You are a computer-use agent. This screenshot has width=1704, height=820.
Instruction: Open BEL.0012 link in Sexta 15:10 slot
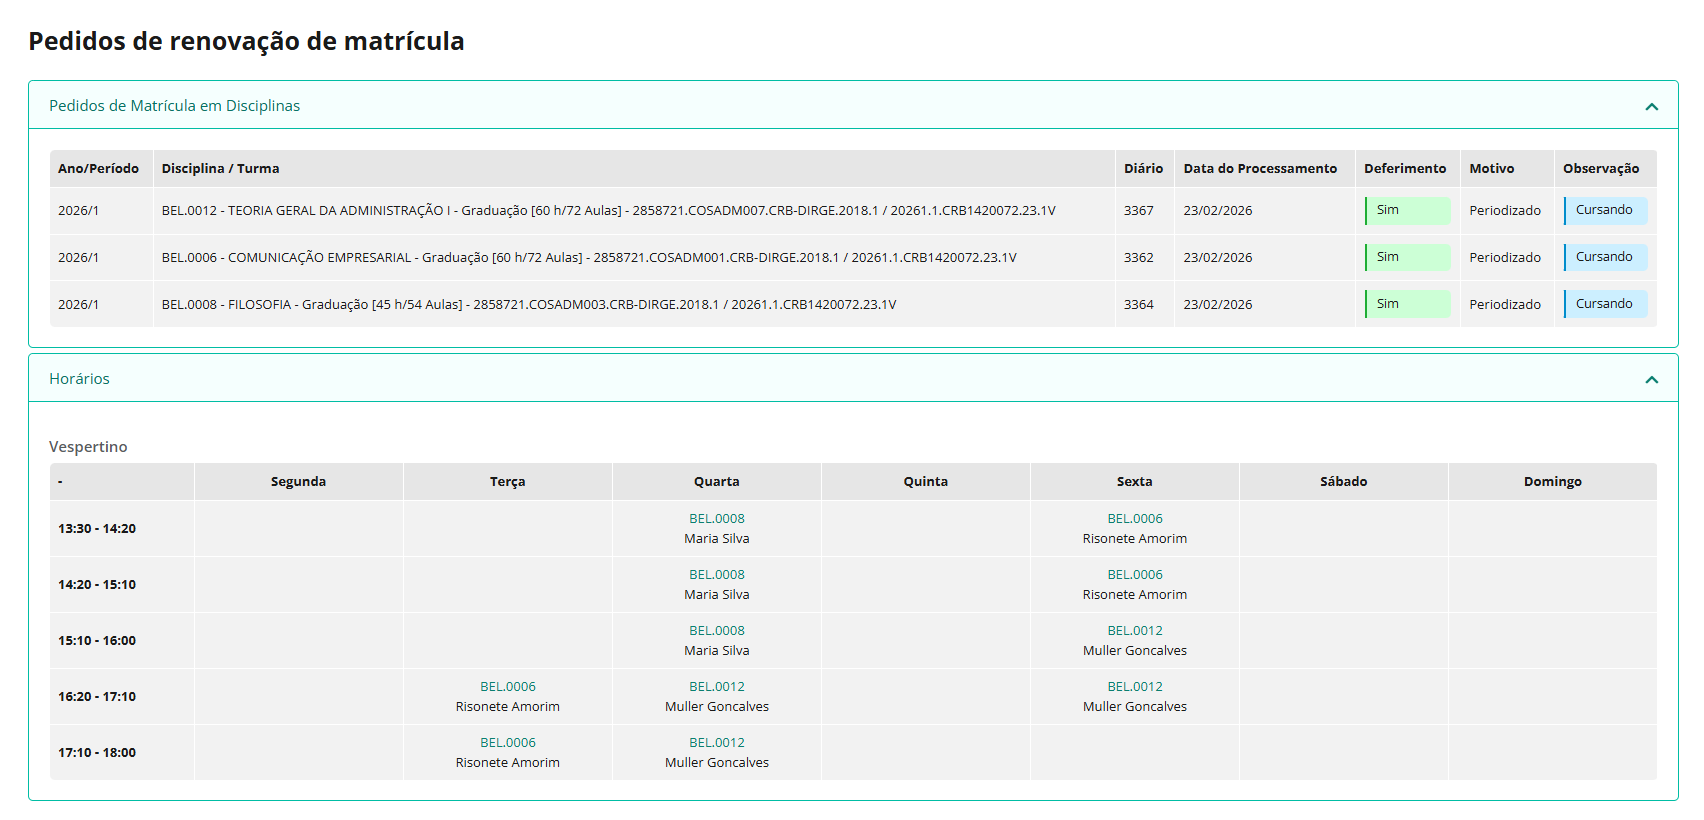pos(1134,630)
